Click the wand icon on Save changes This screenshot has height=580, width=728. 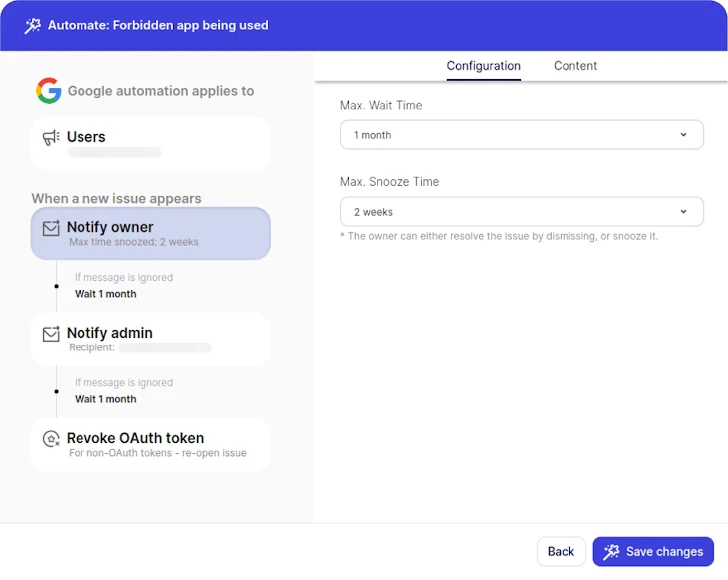[611, 552]
